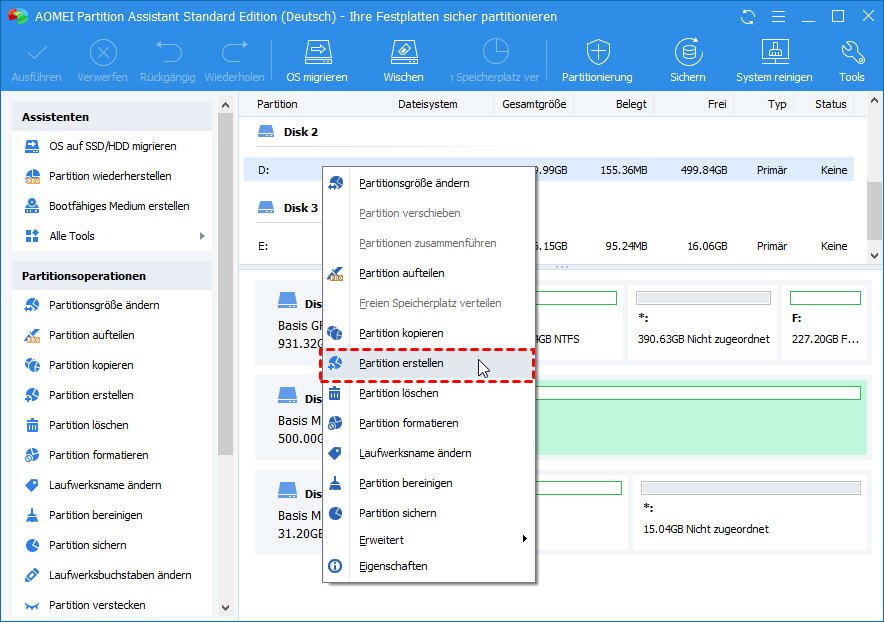Click the refresh icon in title bar
This screenshot has width=884, height=622.
coord(748,17)
